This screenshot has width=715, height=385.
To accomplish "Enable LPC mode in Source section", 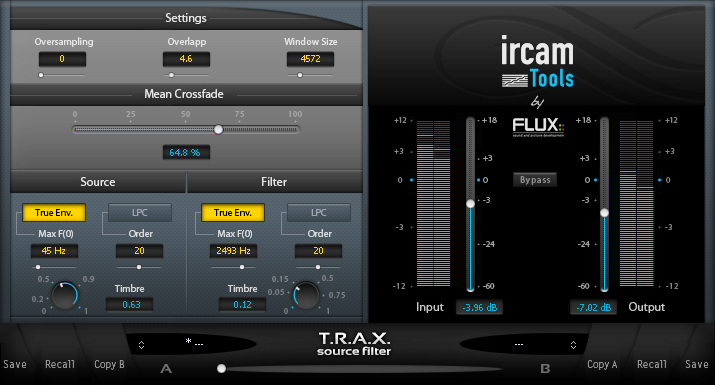I will click(140, 213).
